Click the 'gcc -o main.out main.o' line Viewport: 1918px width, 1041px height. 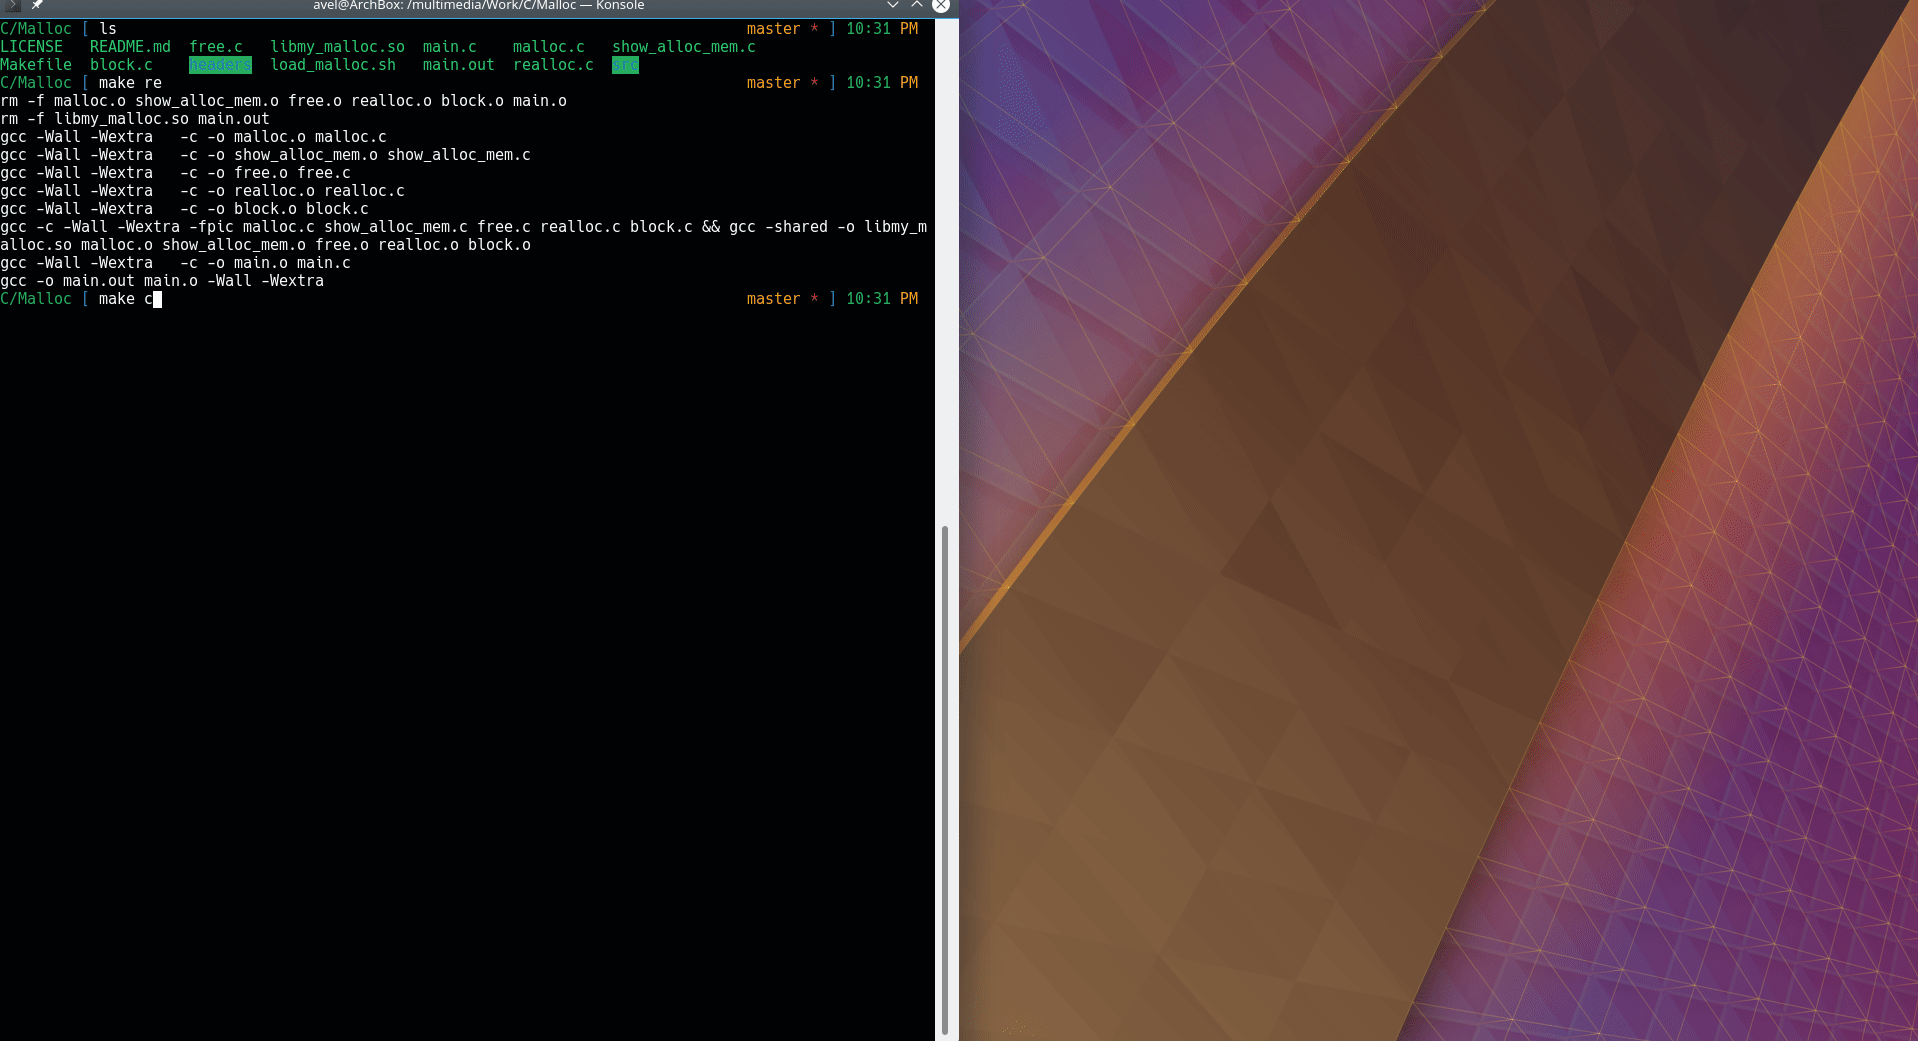[162, 281]
